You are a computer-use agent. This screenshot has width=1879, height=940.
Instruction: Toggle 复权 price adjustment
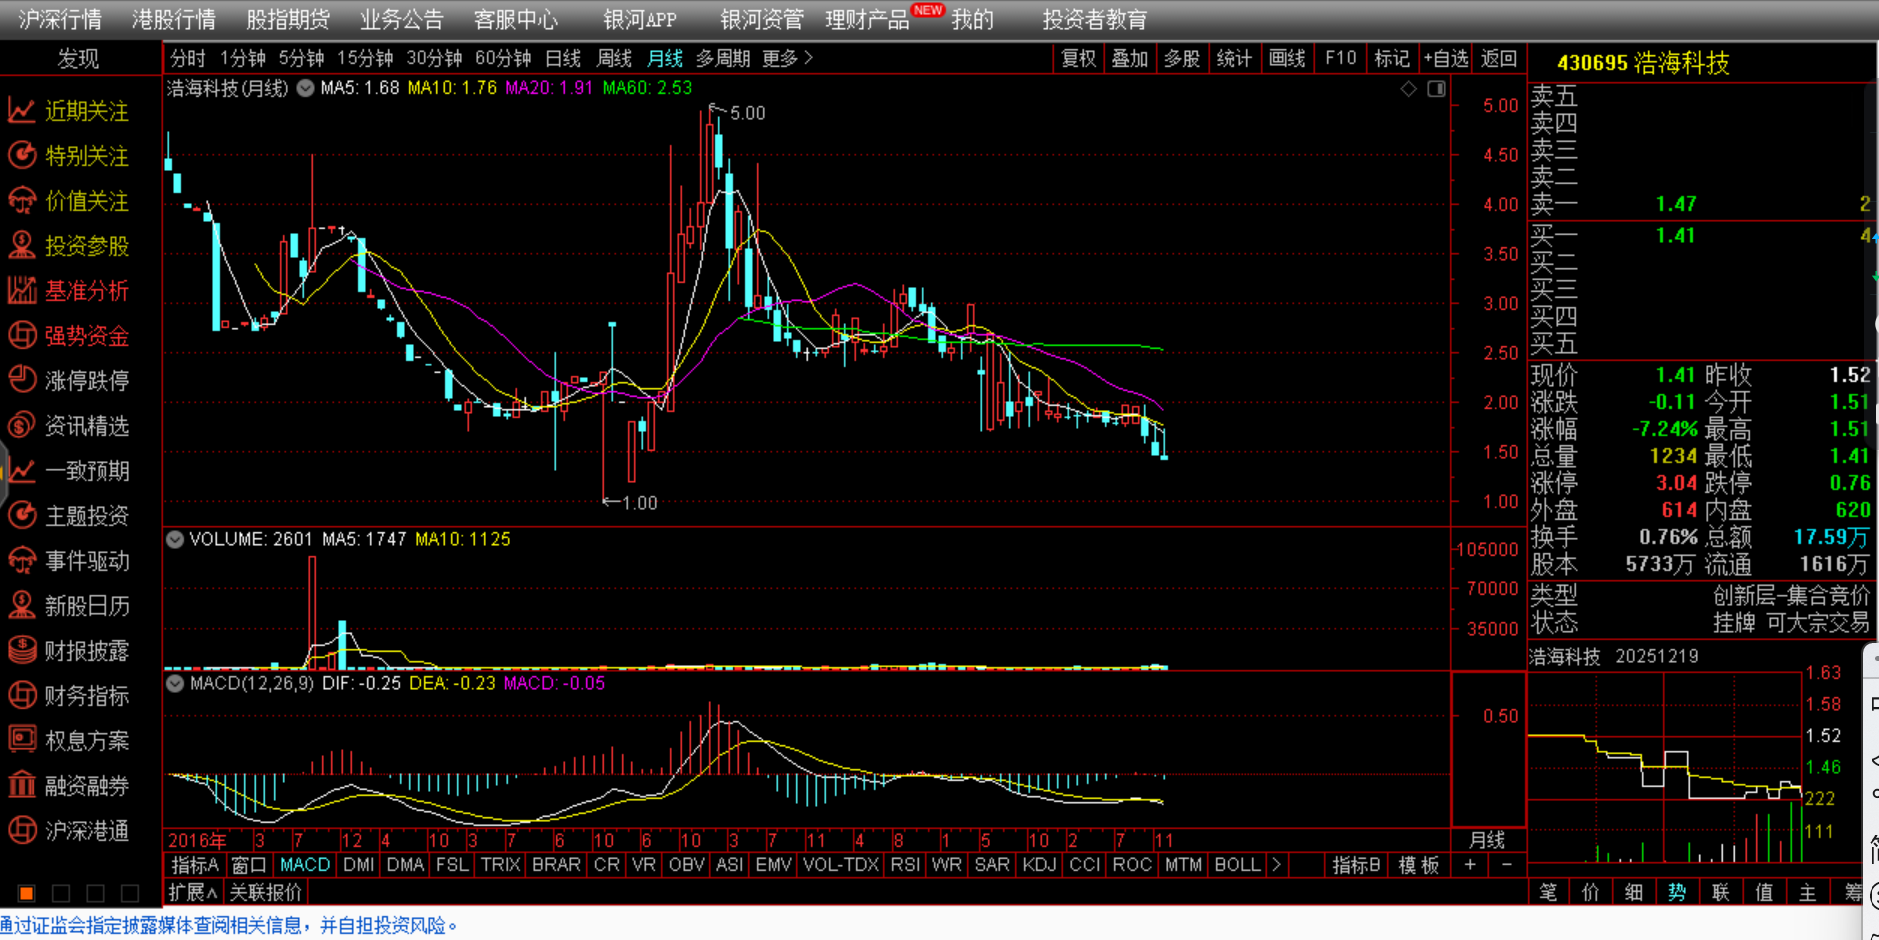[x=1078, y=59]
